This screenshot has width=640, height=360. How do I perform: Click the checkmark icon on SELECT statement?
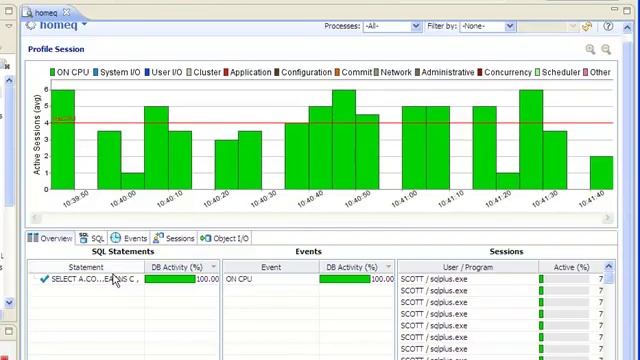44,279
